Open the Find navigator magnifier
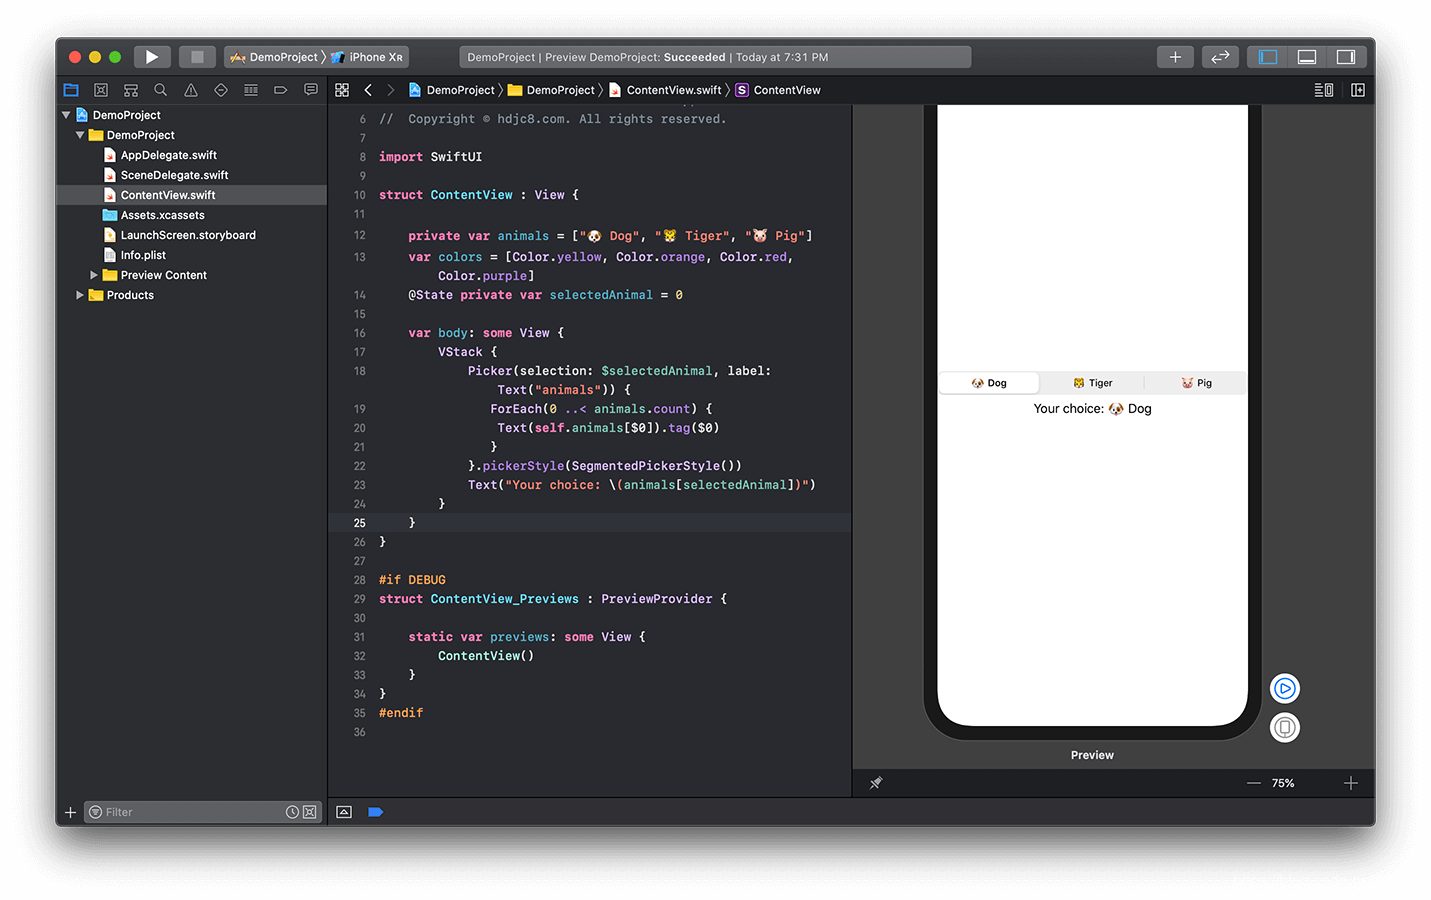1431x900 pixels. tap(160, 90)
